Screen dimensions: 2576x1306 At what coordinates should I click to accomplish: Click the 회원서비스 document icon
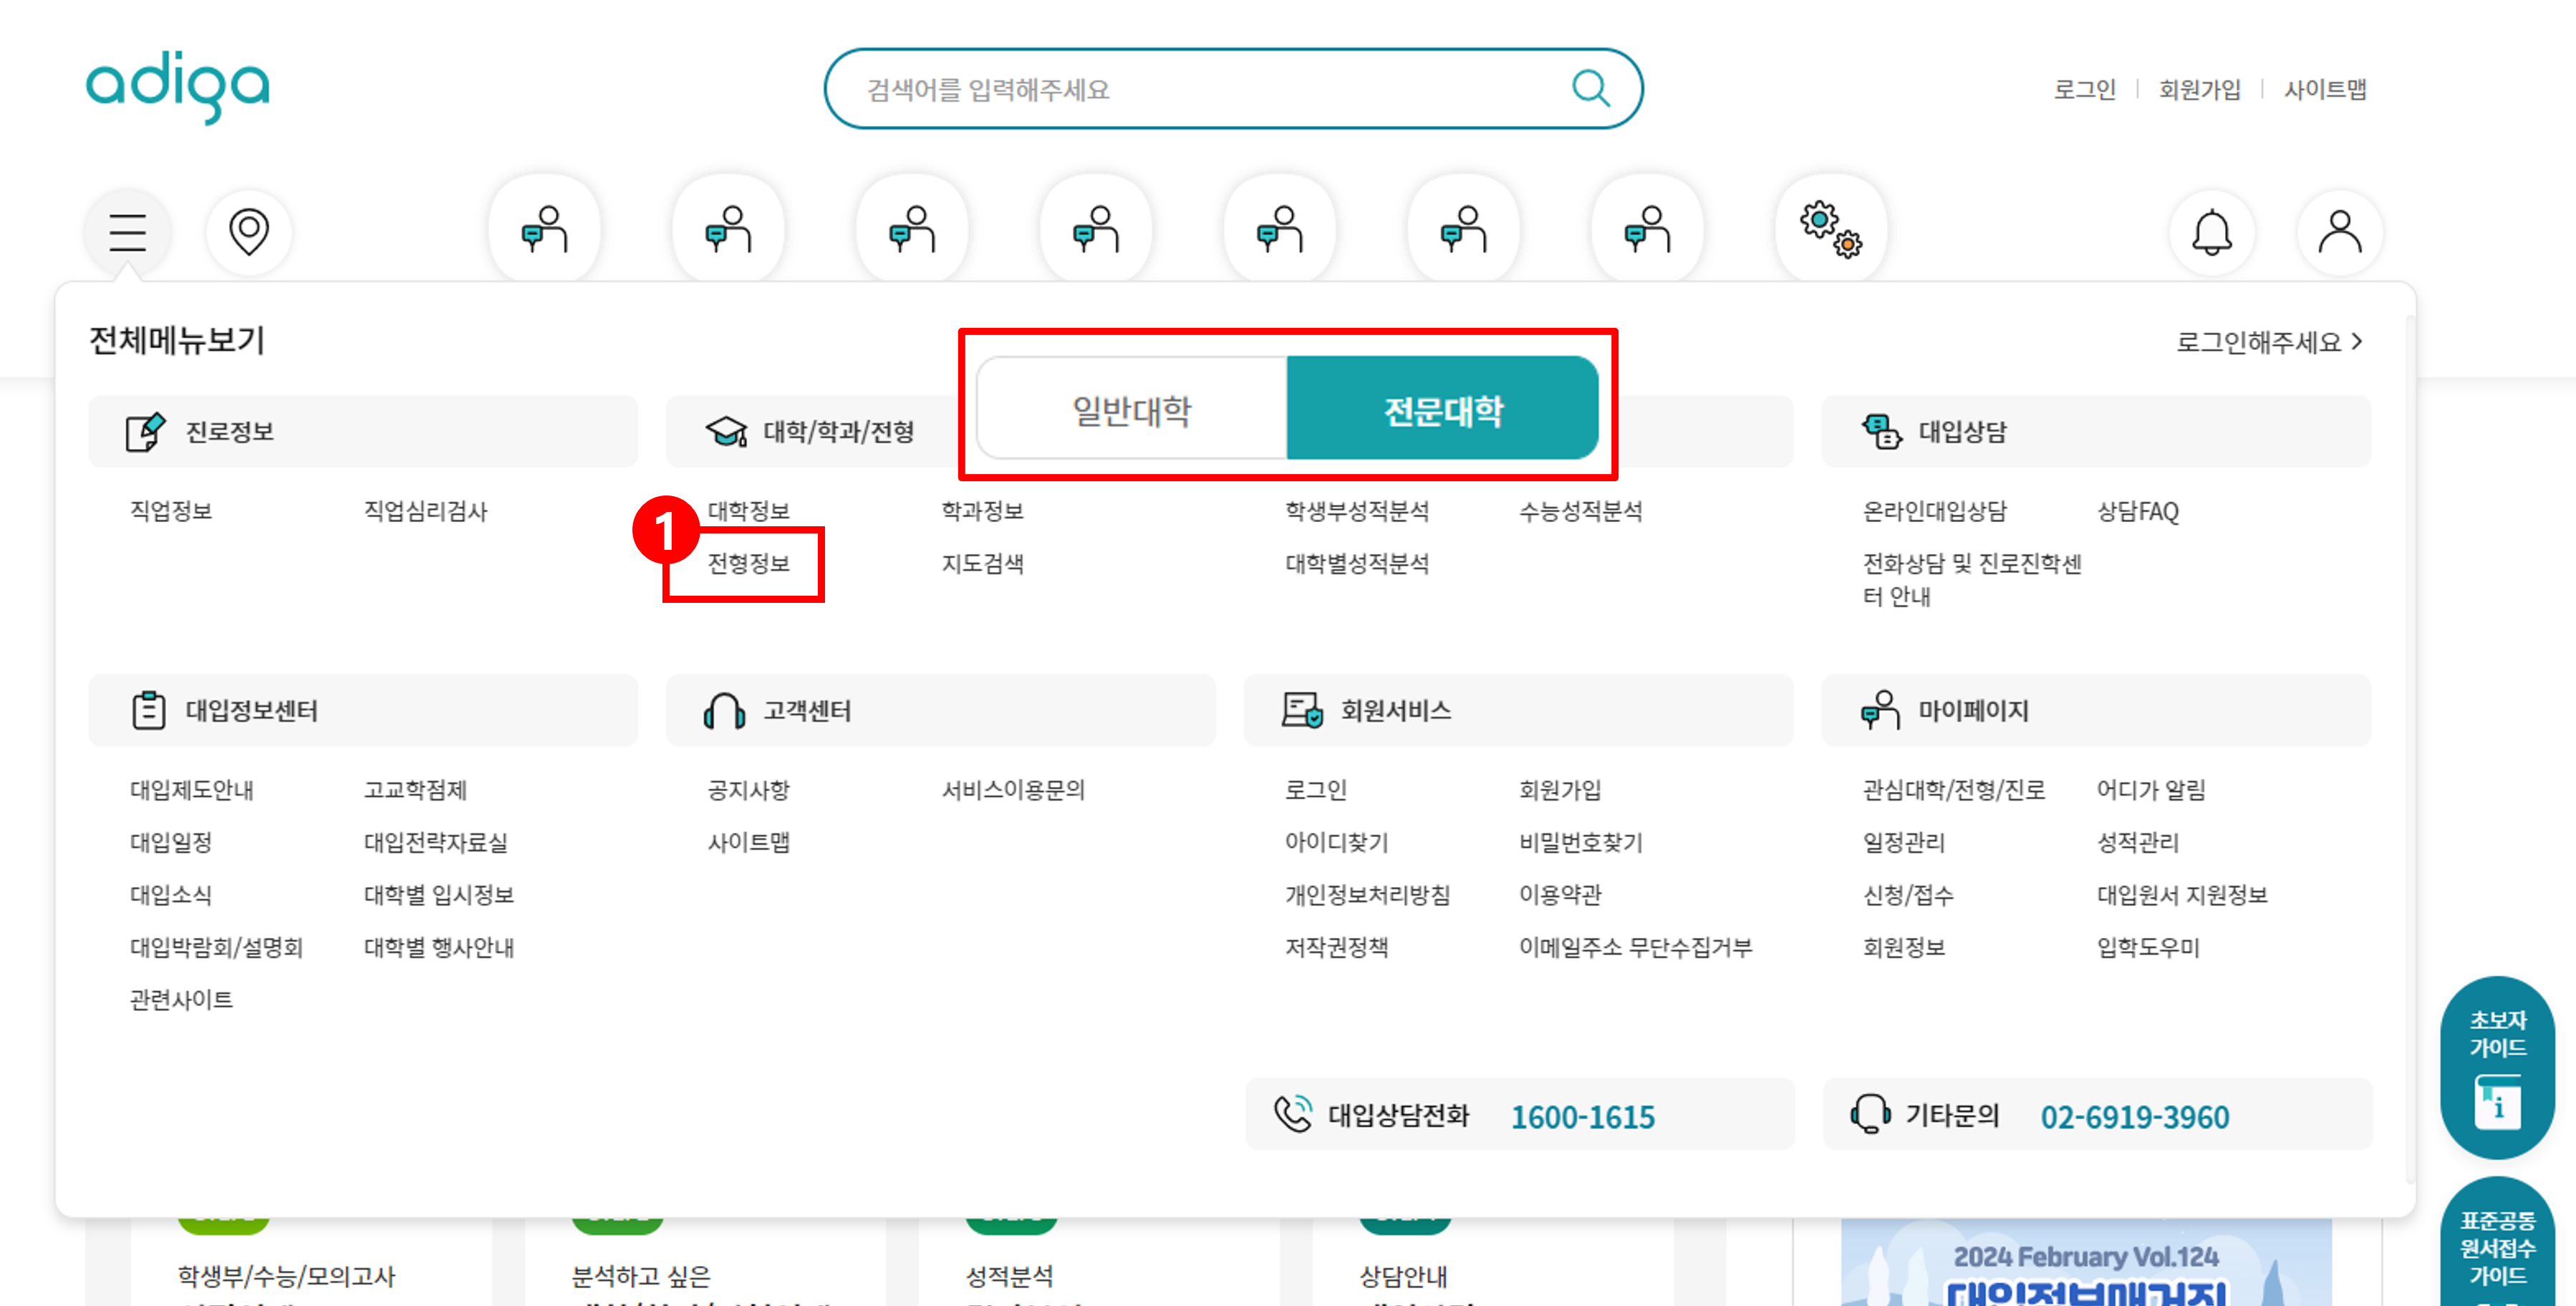1303,710
